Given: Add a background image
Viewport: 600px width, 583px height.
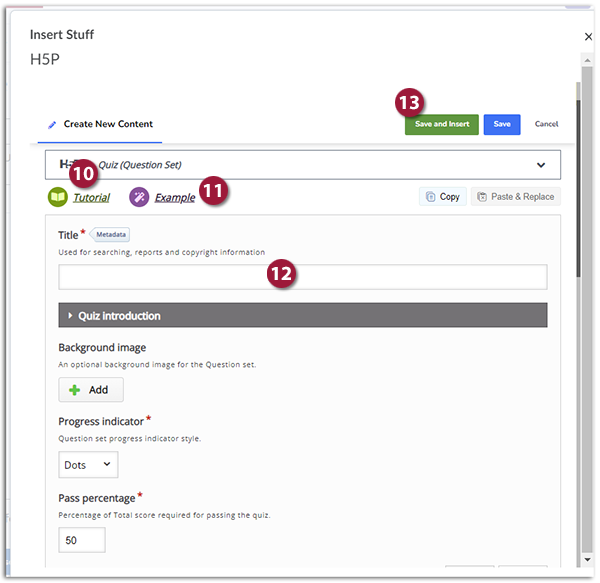Looking at the screenshot, I should click(91, 390).
